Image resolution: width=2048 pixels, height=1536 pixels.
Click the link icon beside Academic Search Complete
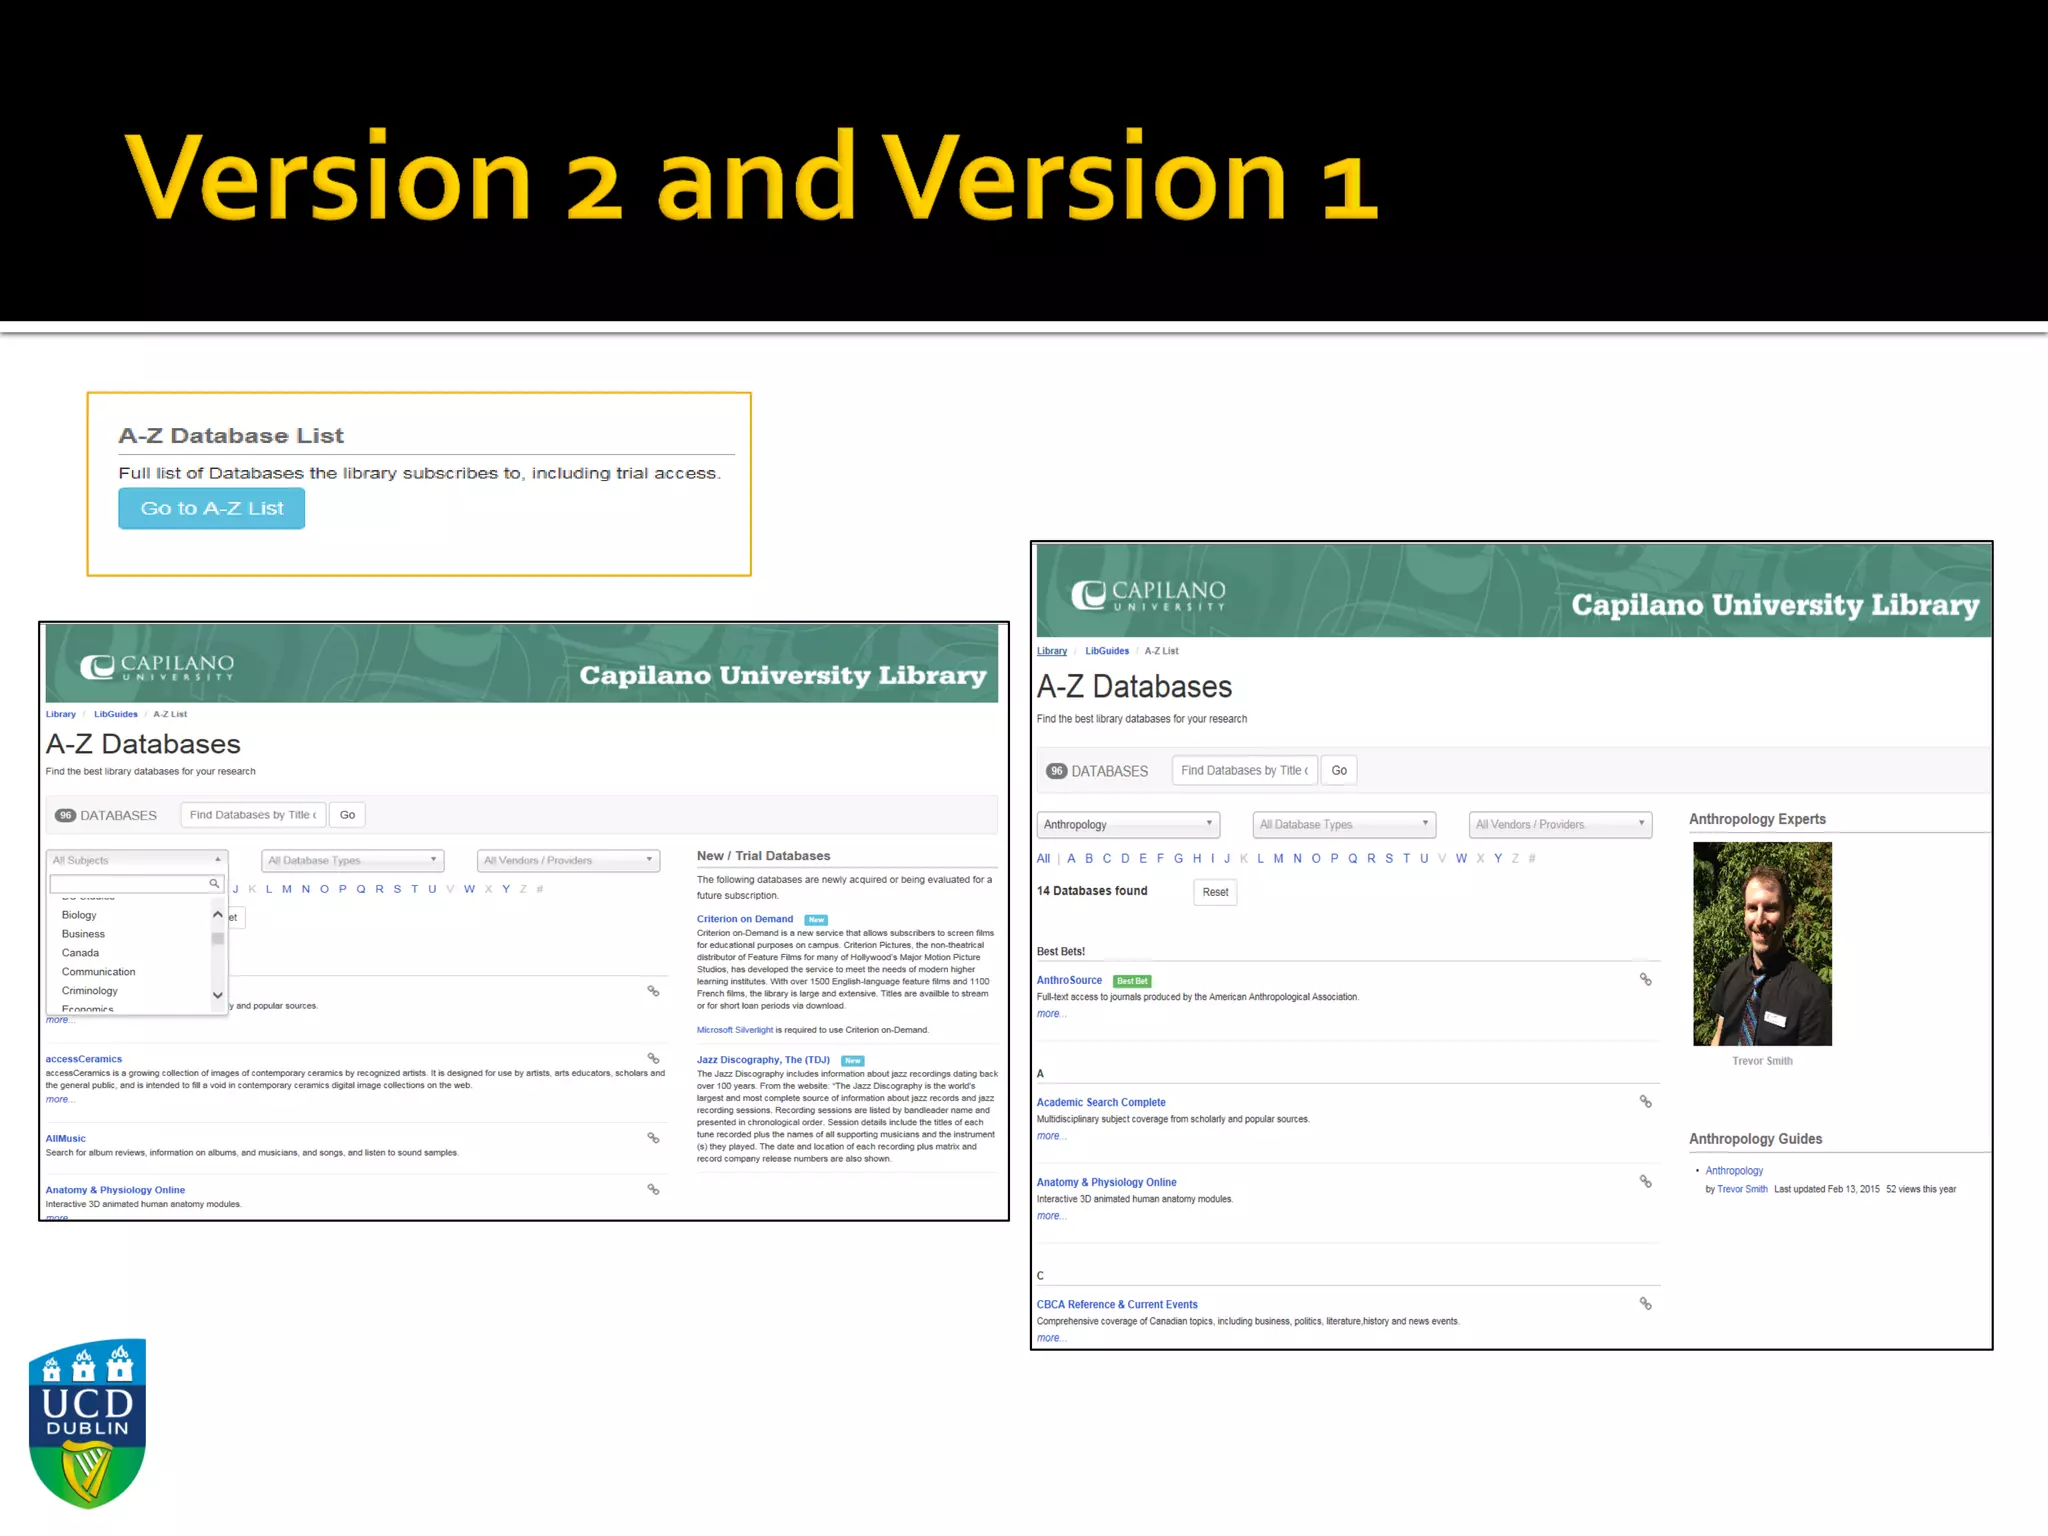point(1645,1102)
